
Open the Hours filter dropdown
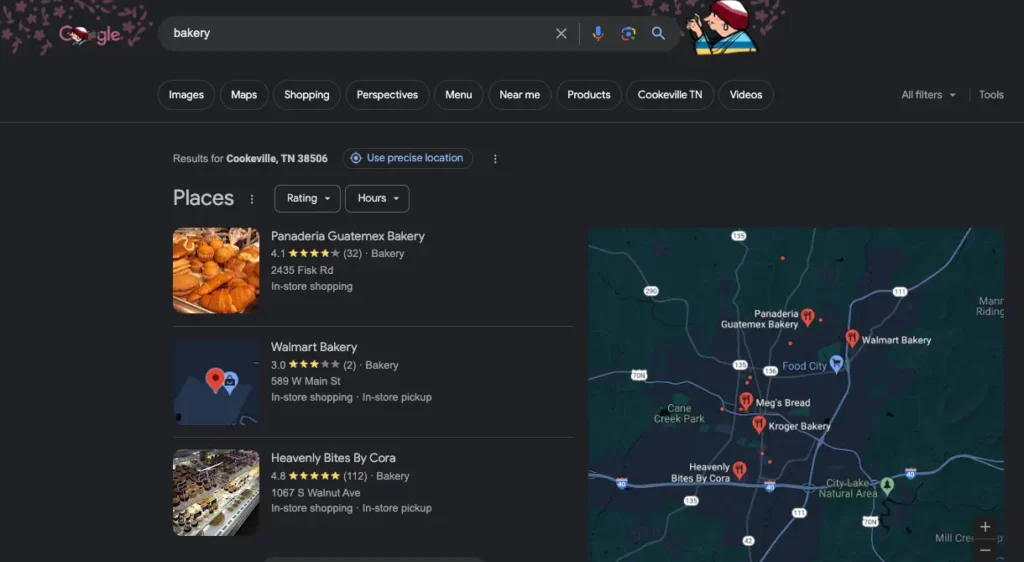coord(377,198)
